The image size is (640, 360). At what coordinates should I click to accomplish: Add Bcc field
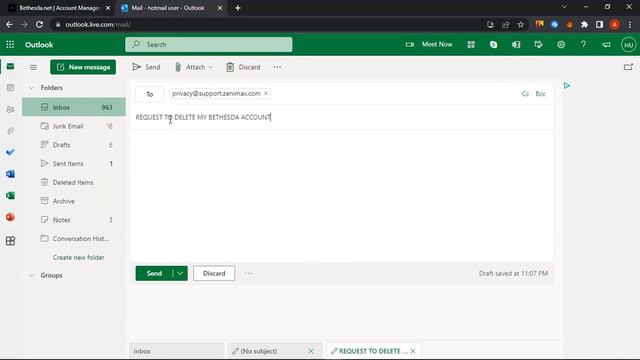[x=540, y=94]
